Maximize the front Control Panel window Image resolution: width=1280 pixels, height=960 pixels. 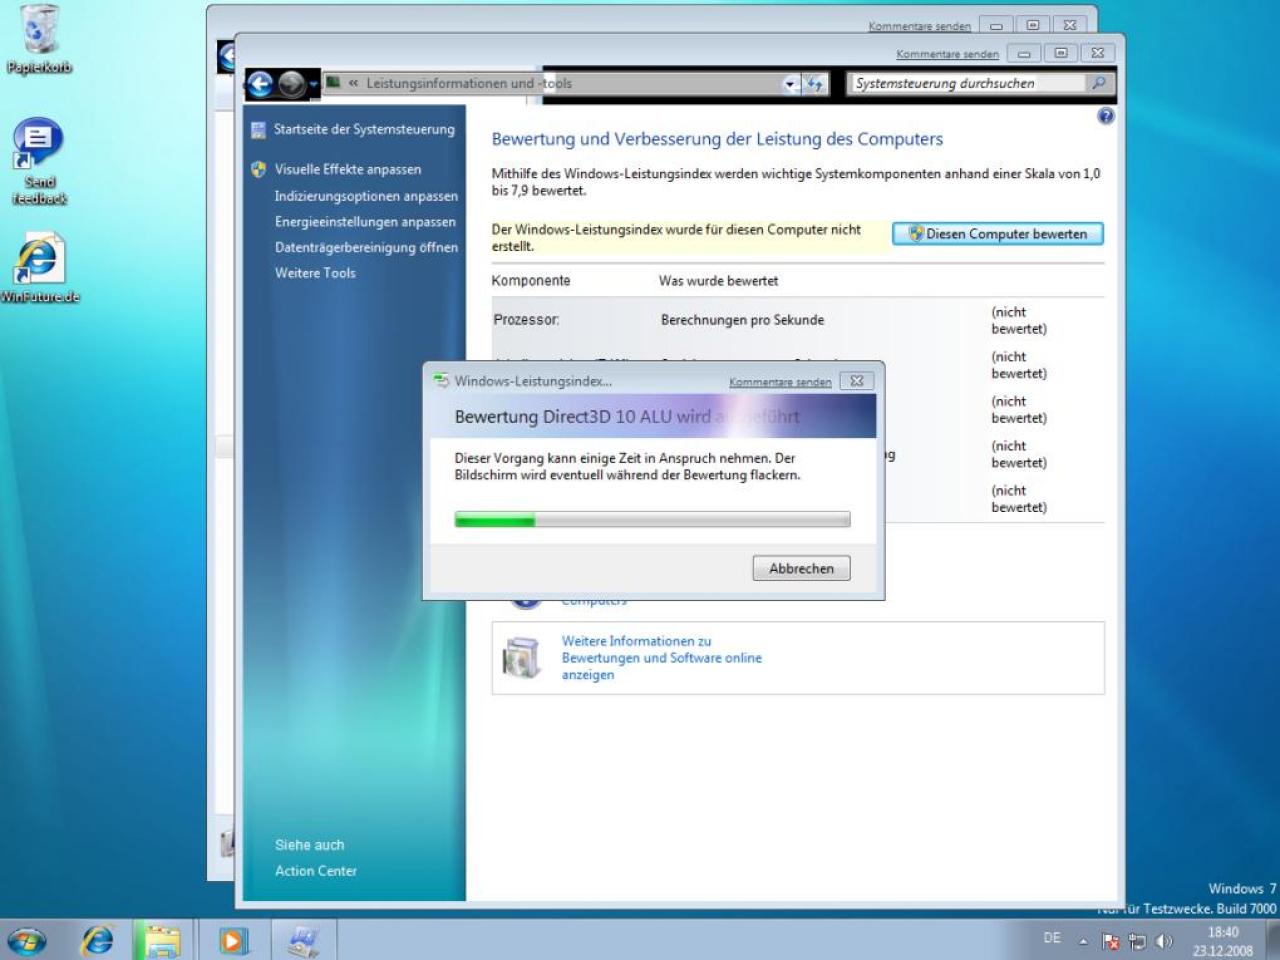click(1061, 53)
